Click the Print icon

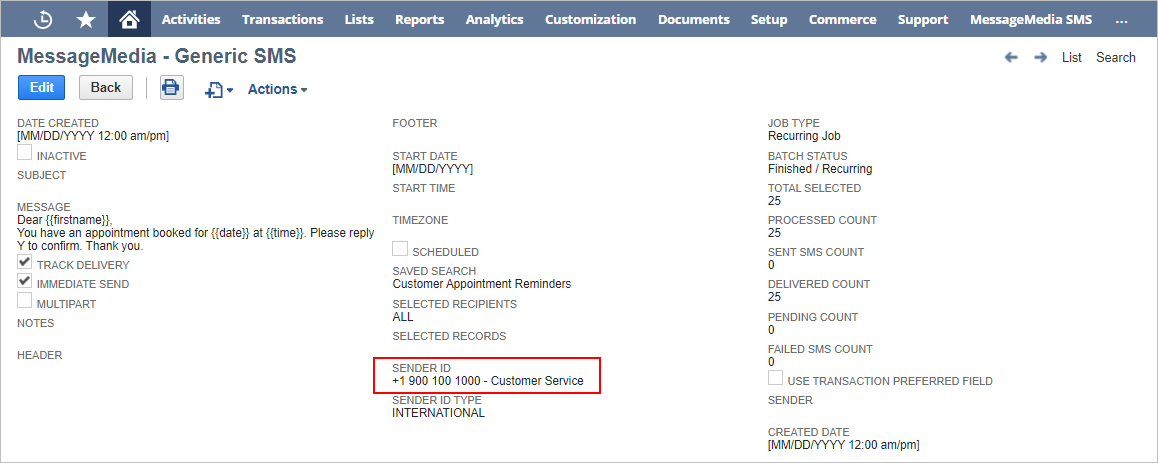coord(171,88)
